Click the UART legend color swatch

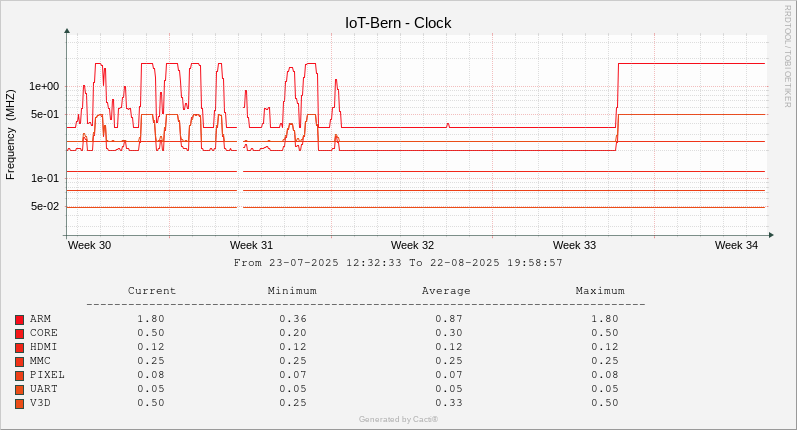click(19, 390)
